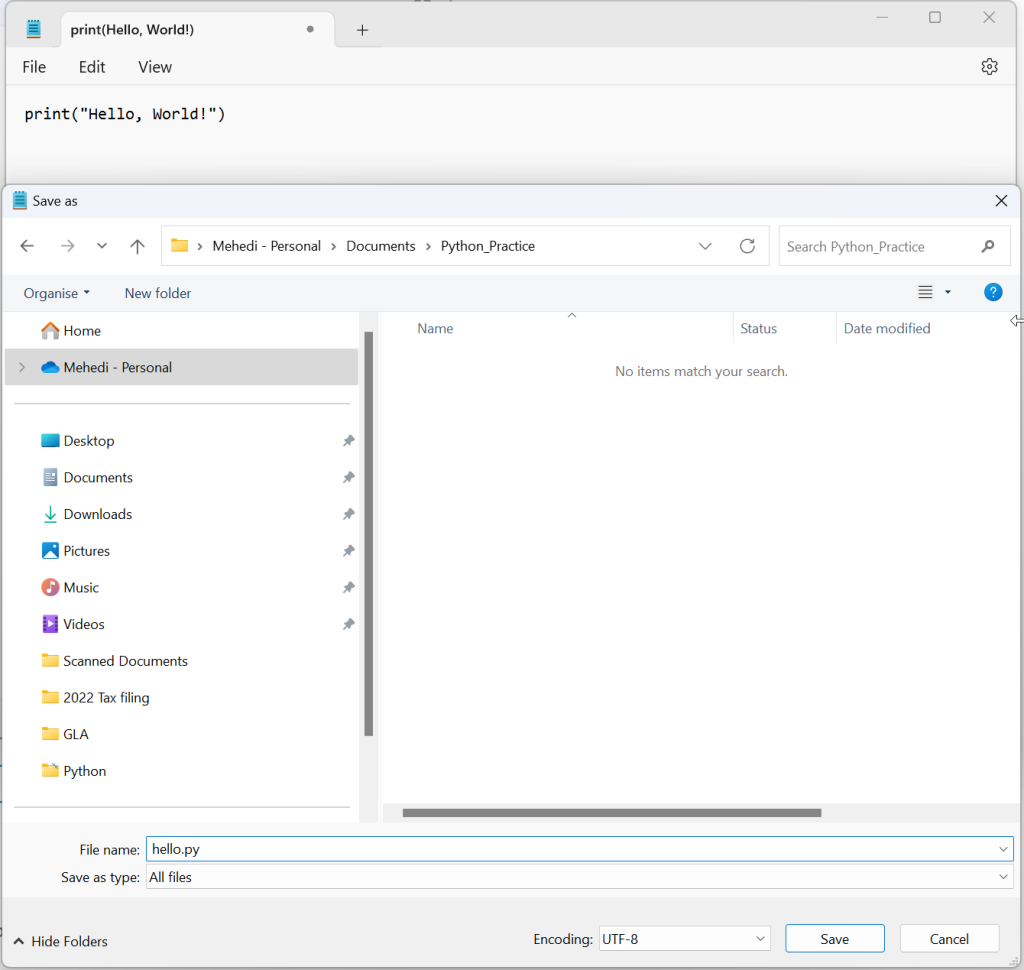Add a new Notepad tab
Viewport: 1024px width, 970px height.
coord(362,30)
